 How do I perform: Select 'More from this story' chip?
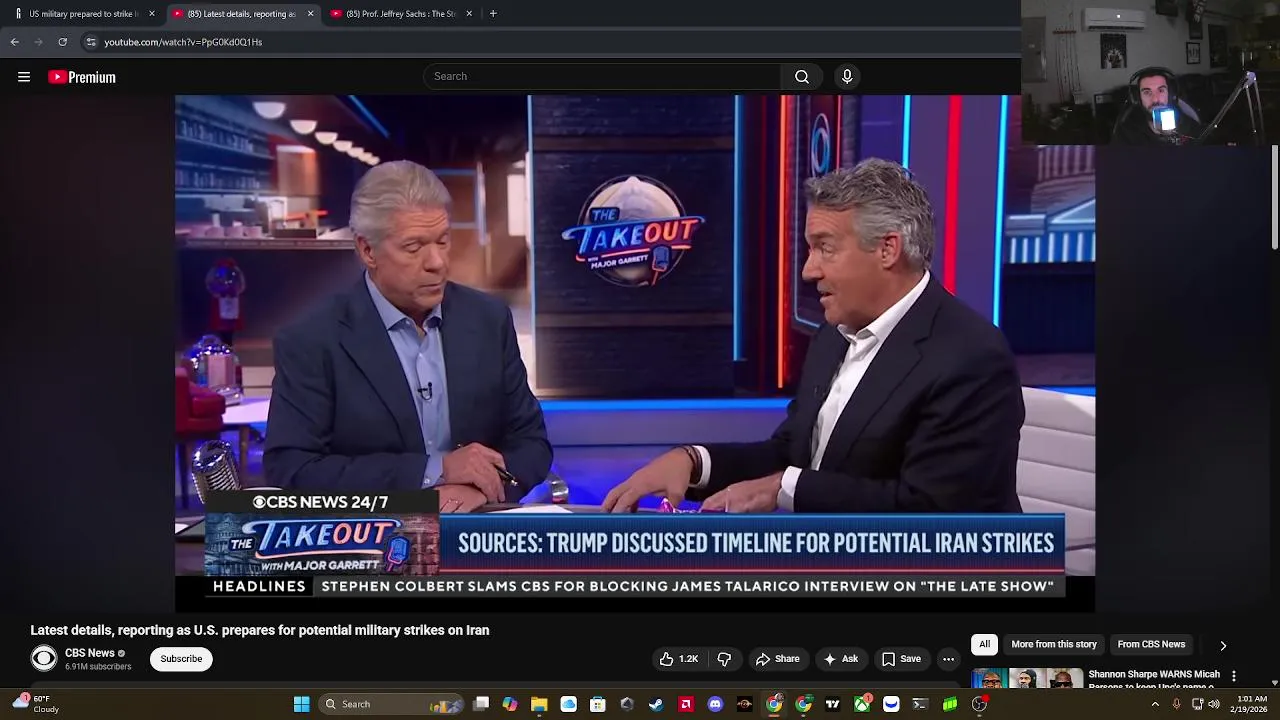tap(1054, 645)
